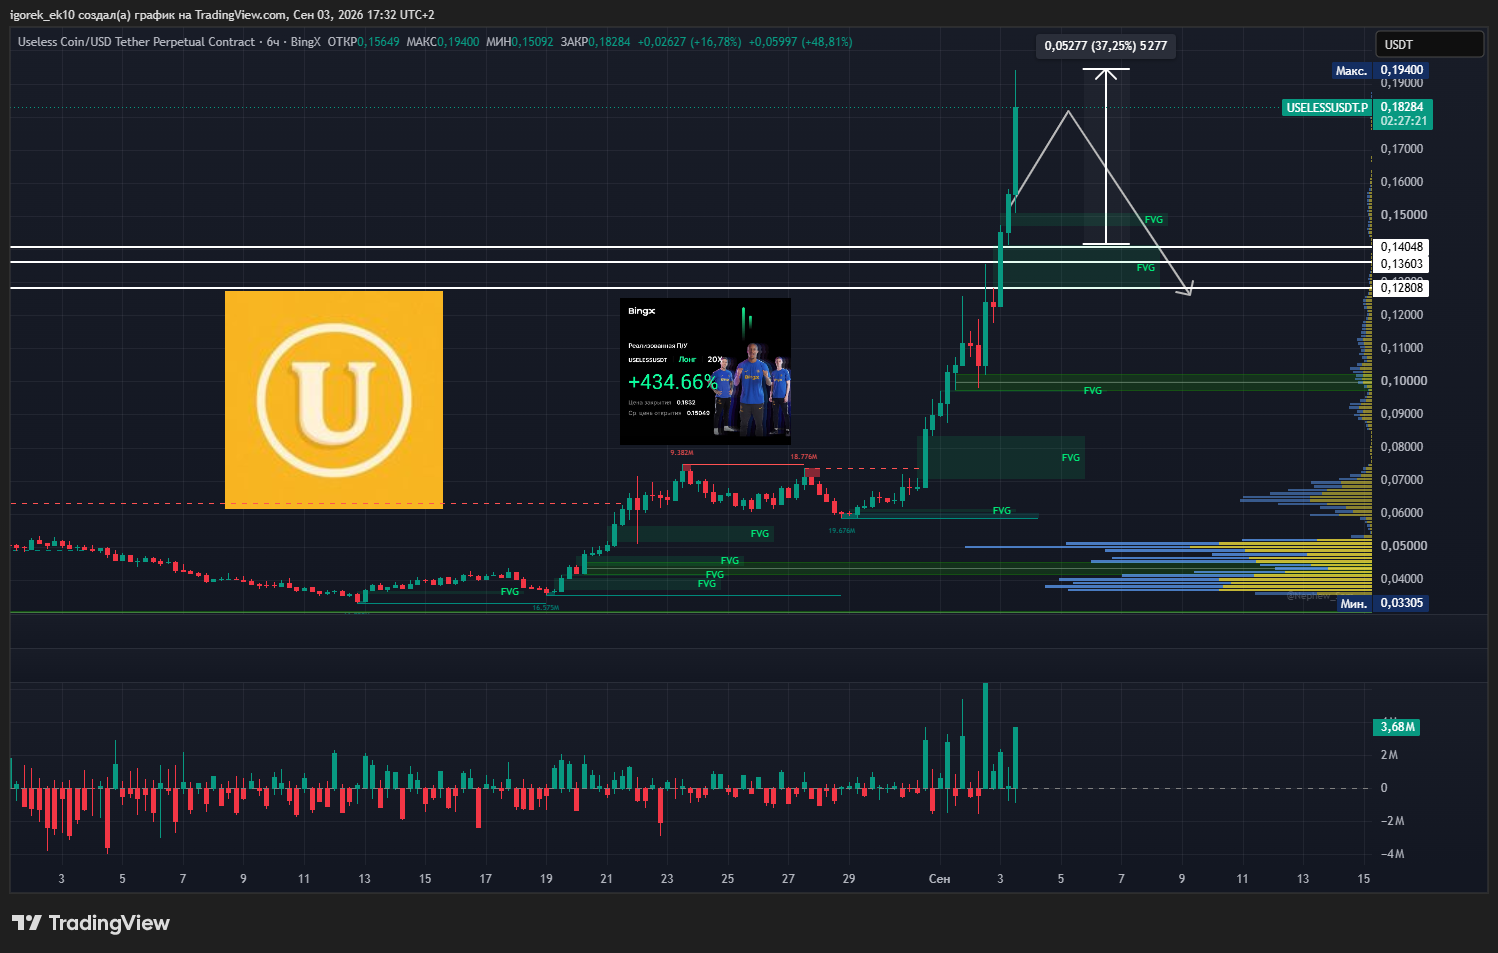Click the Мин. label on price axis
1498x953 pixels.
(1354, 603)
